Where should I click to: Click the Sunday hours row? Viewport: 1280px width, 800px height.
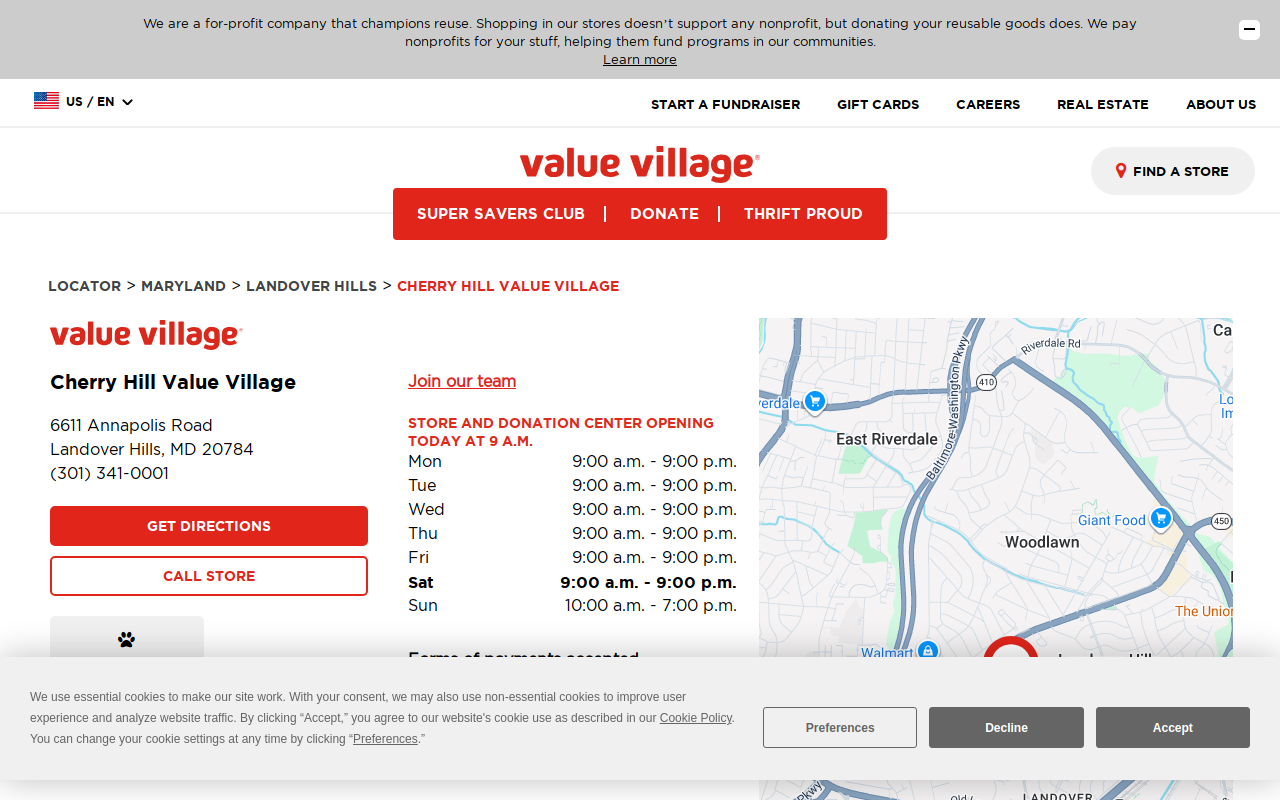point(572,605)
